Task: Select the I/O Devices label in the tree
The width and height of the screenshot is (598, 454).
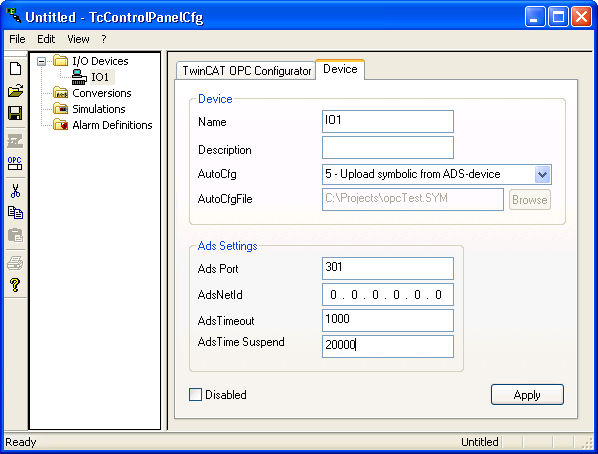Action: [x=100, y=61]
